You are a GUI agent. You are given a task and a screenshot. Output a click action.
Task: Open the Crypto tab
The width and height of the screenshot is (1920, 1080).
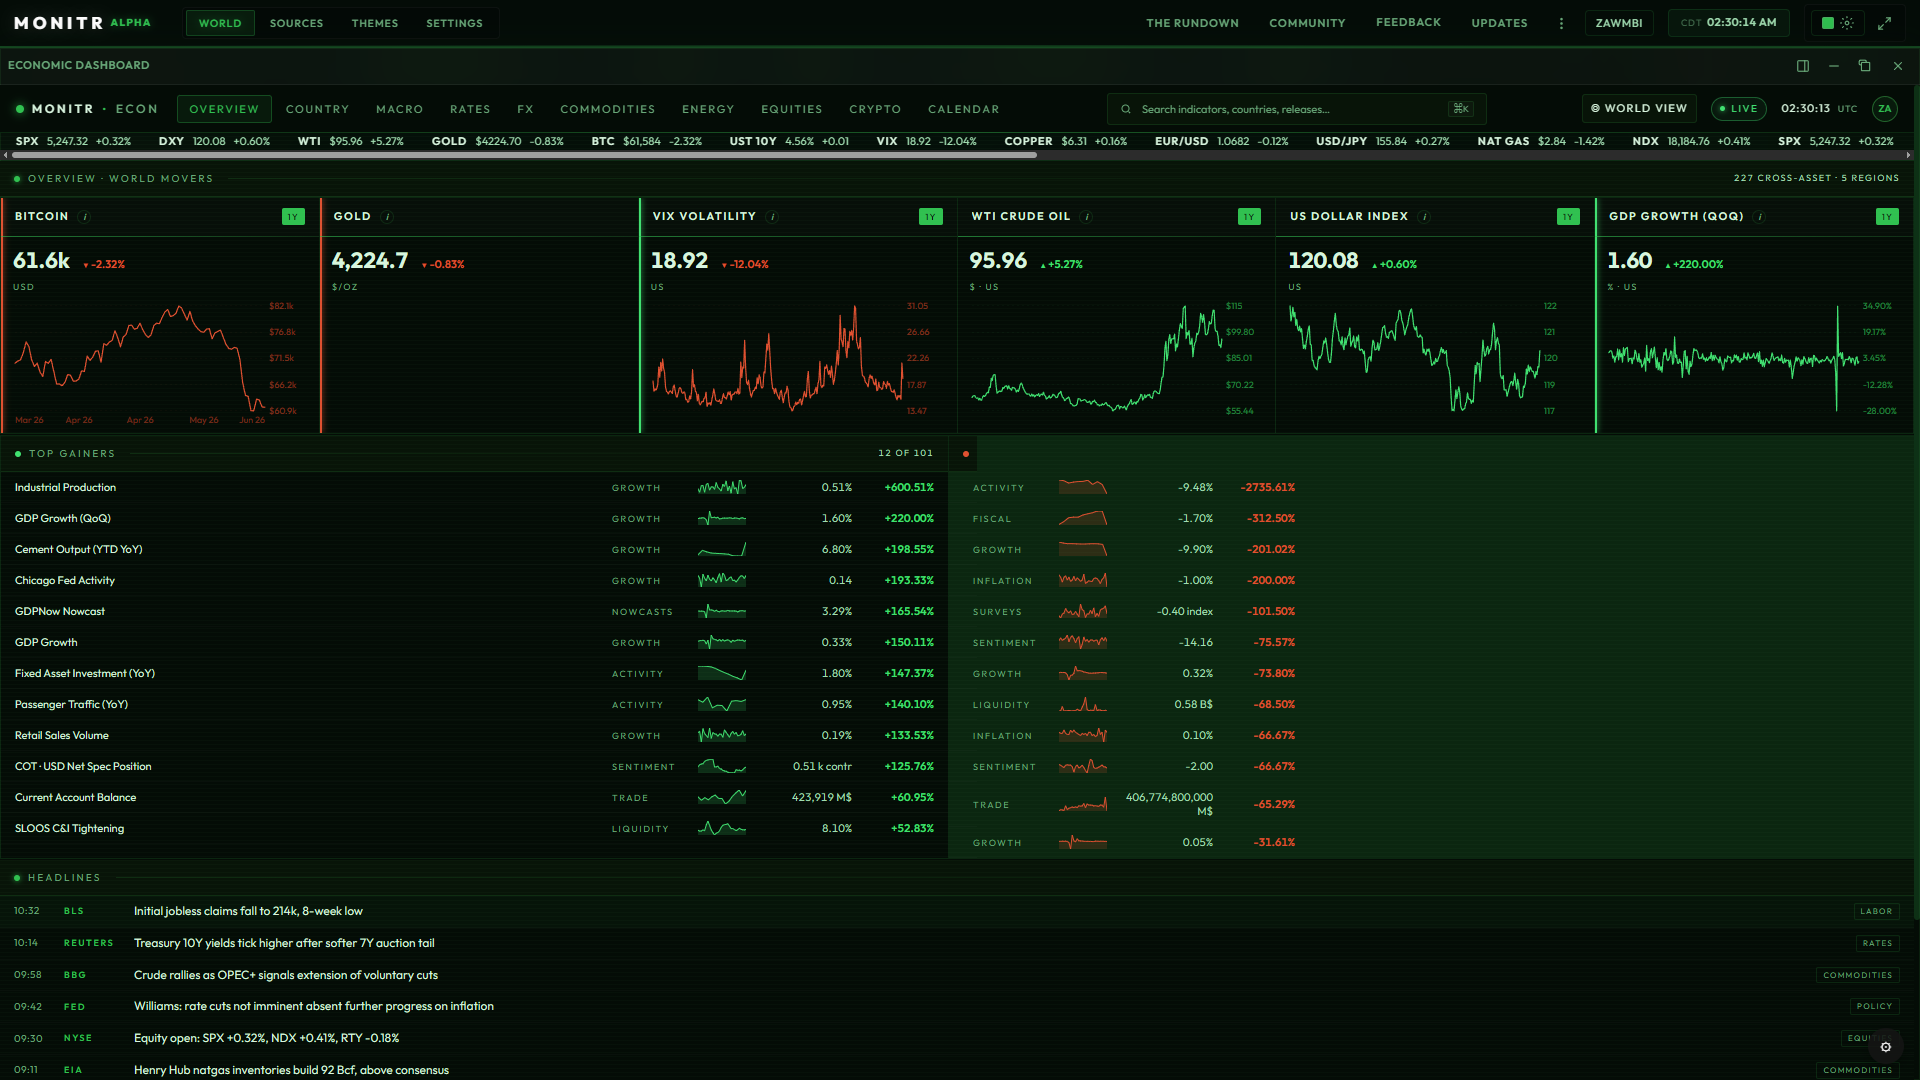pyautogui.click(x=875, y=109)
